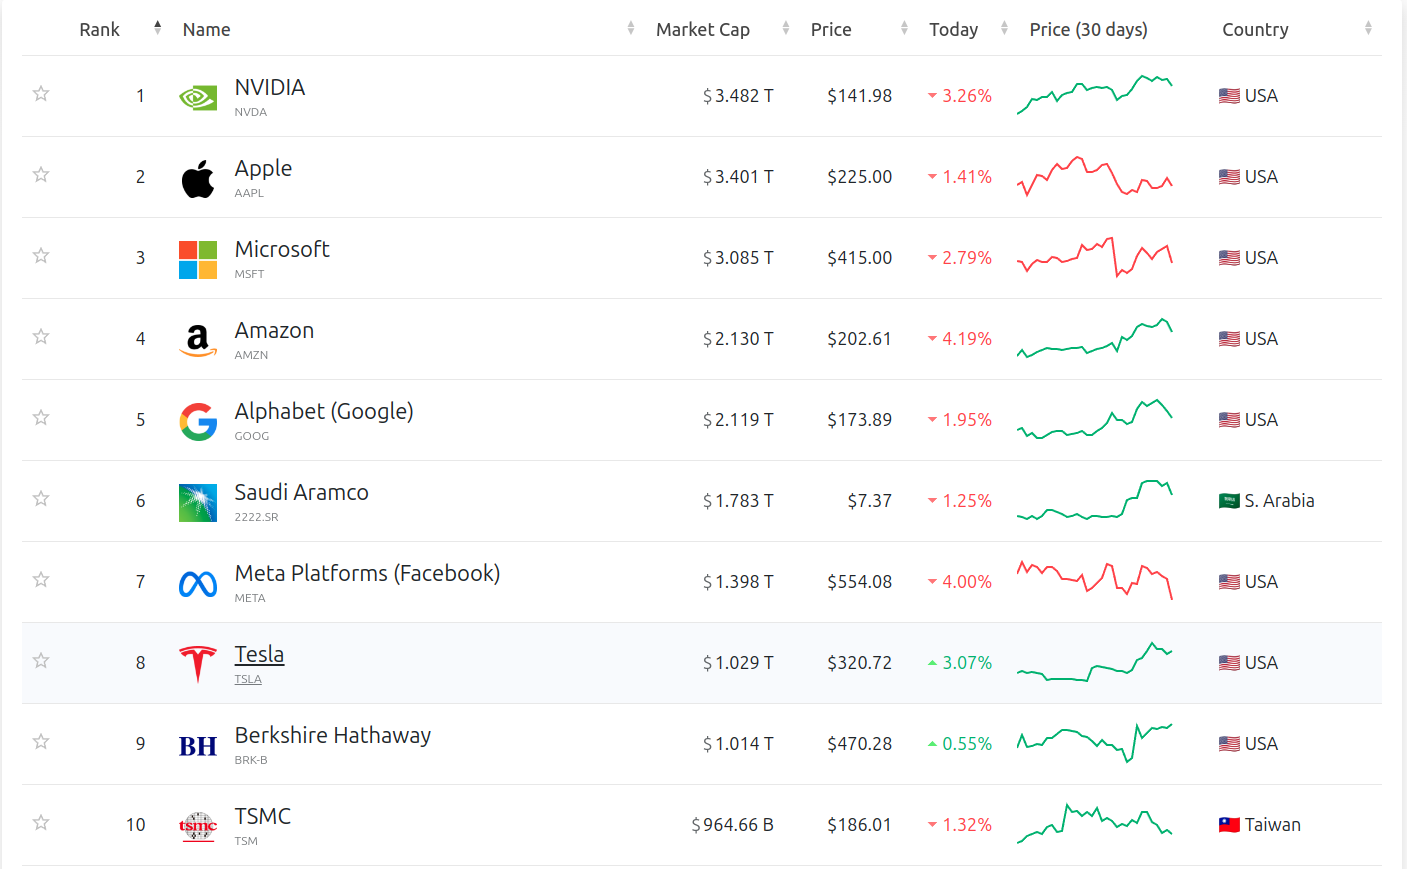Click Amazon's 4.19% daily change

(x=960, y=339)
